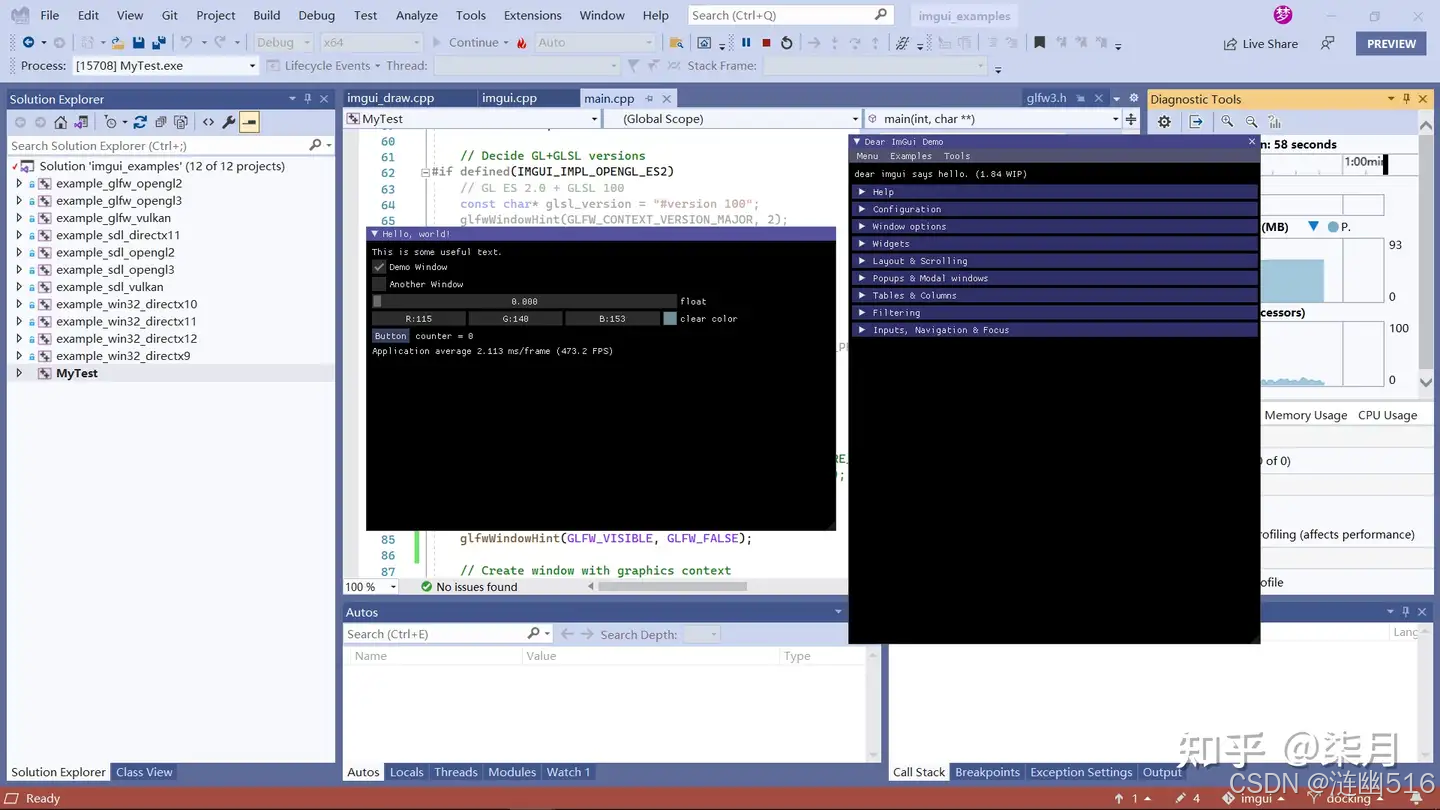The height and width of the screenshot is (810, 1440).
Task: Click the Zoom Out icon in Diagnostic Tools
Action: click(x=1251, y=122)
